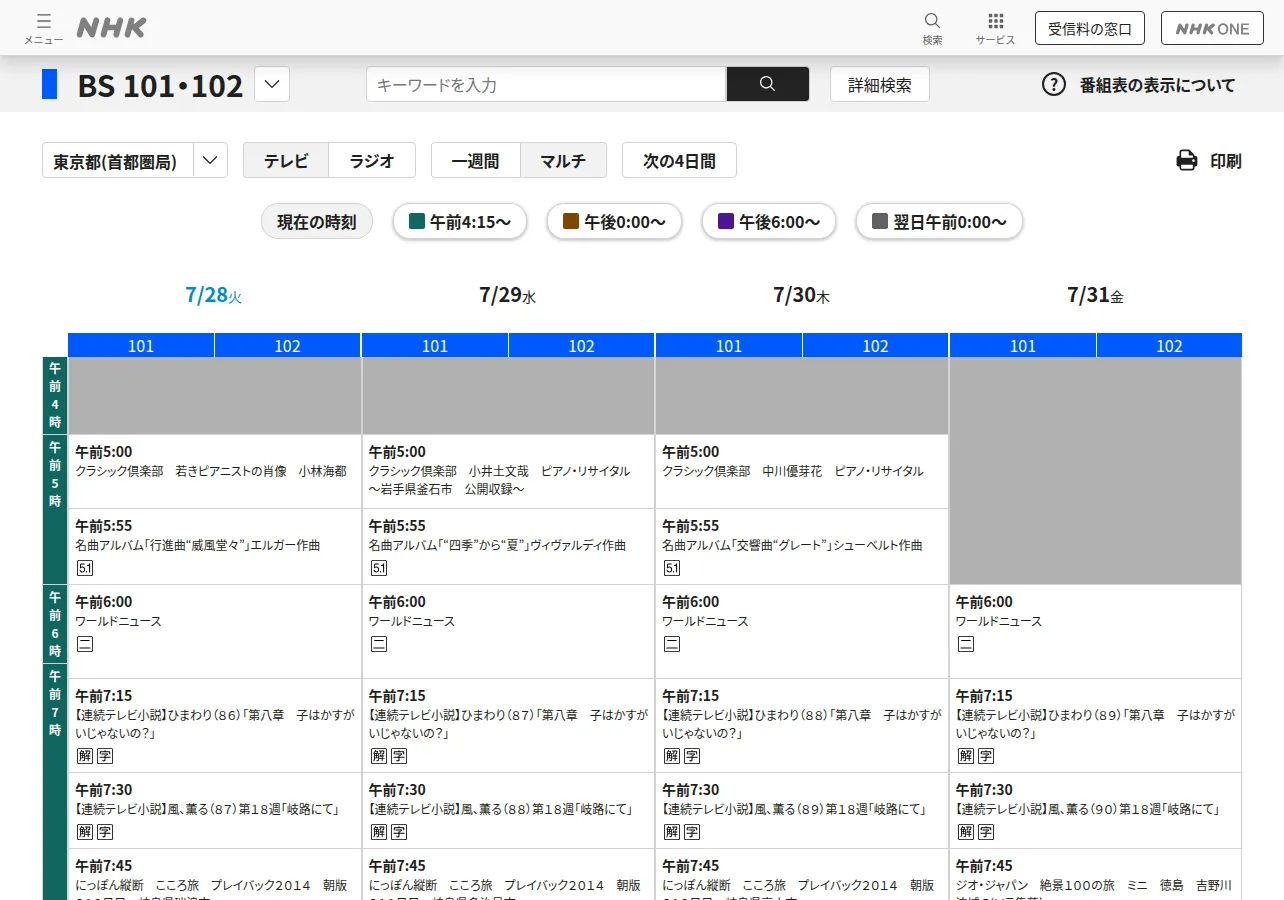The width and height of the screenshot is (1284, 900).
Task: Open 受信料の窓口
Action: point(1090,28)
